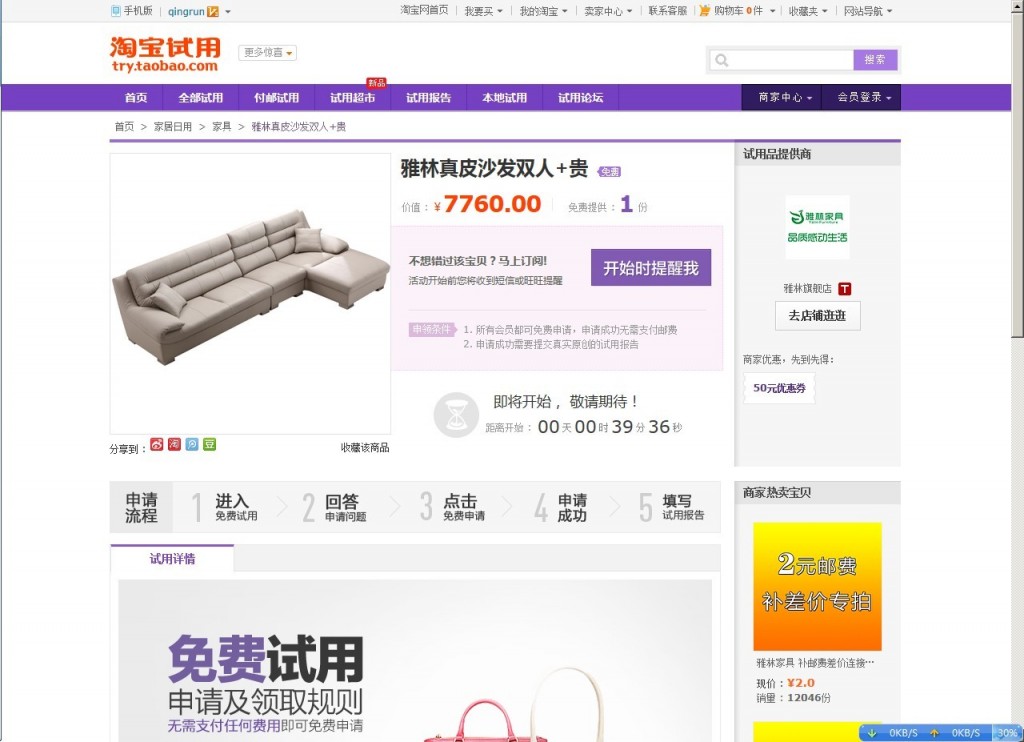Share to Weibo via red share icon
This screenshot has height=742, width=1024.
[157, 445]
